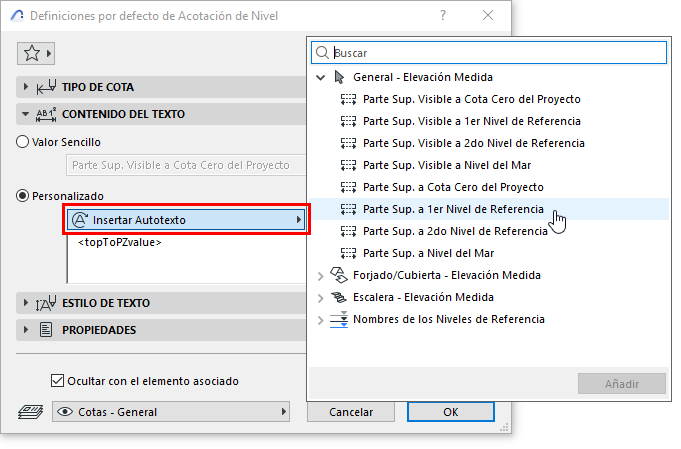Confirm with the OK button
The width and height of the screenshot is (681, 449).
pos(451,412)
